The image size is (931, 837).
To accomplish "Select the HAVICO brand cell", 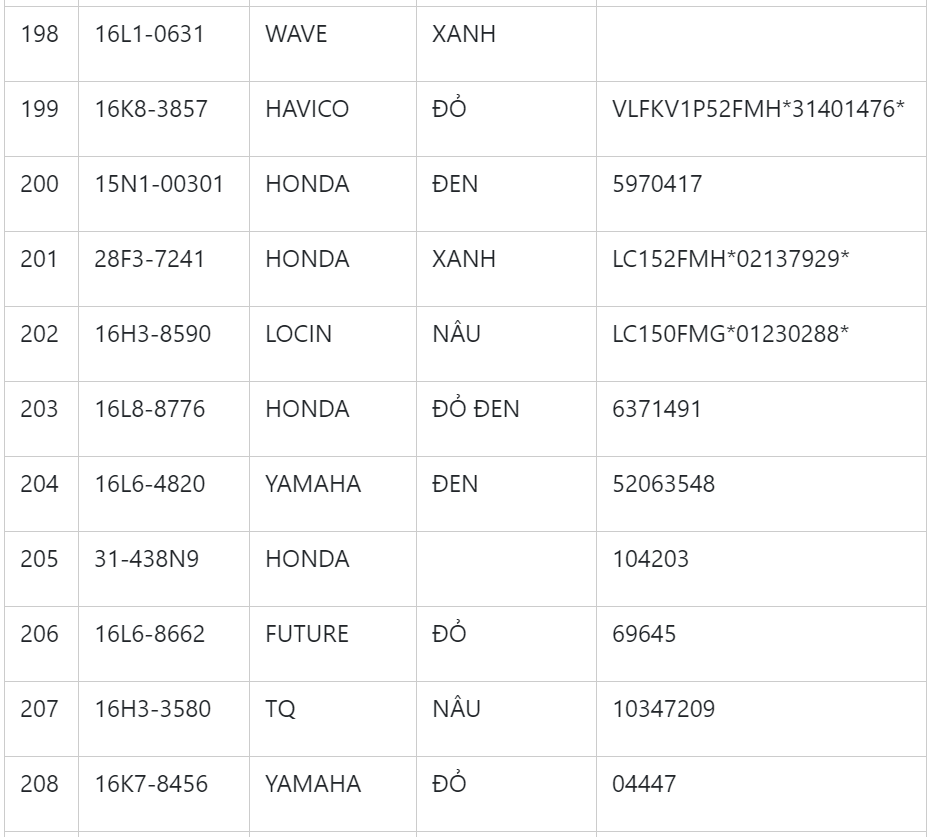I will [x=307, y=110].
